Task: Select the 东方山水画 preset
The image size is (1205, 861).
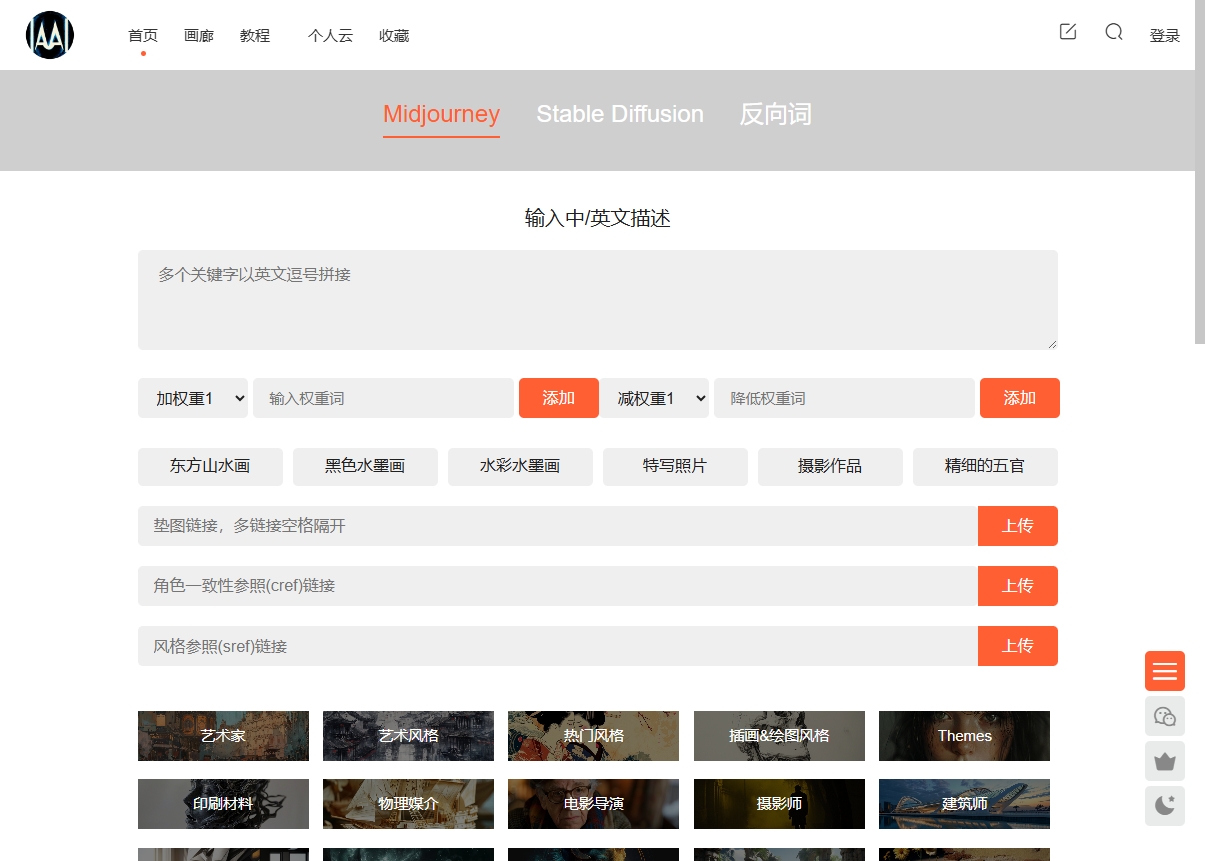Action: tap(210, 467)
